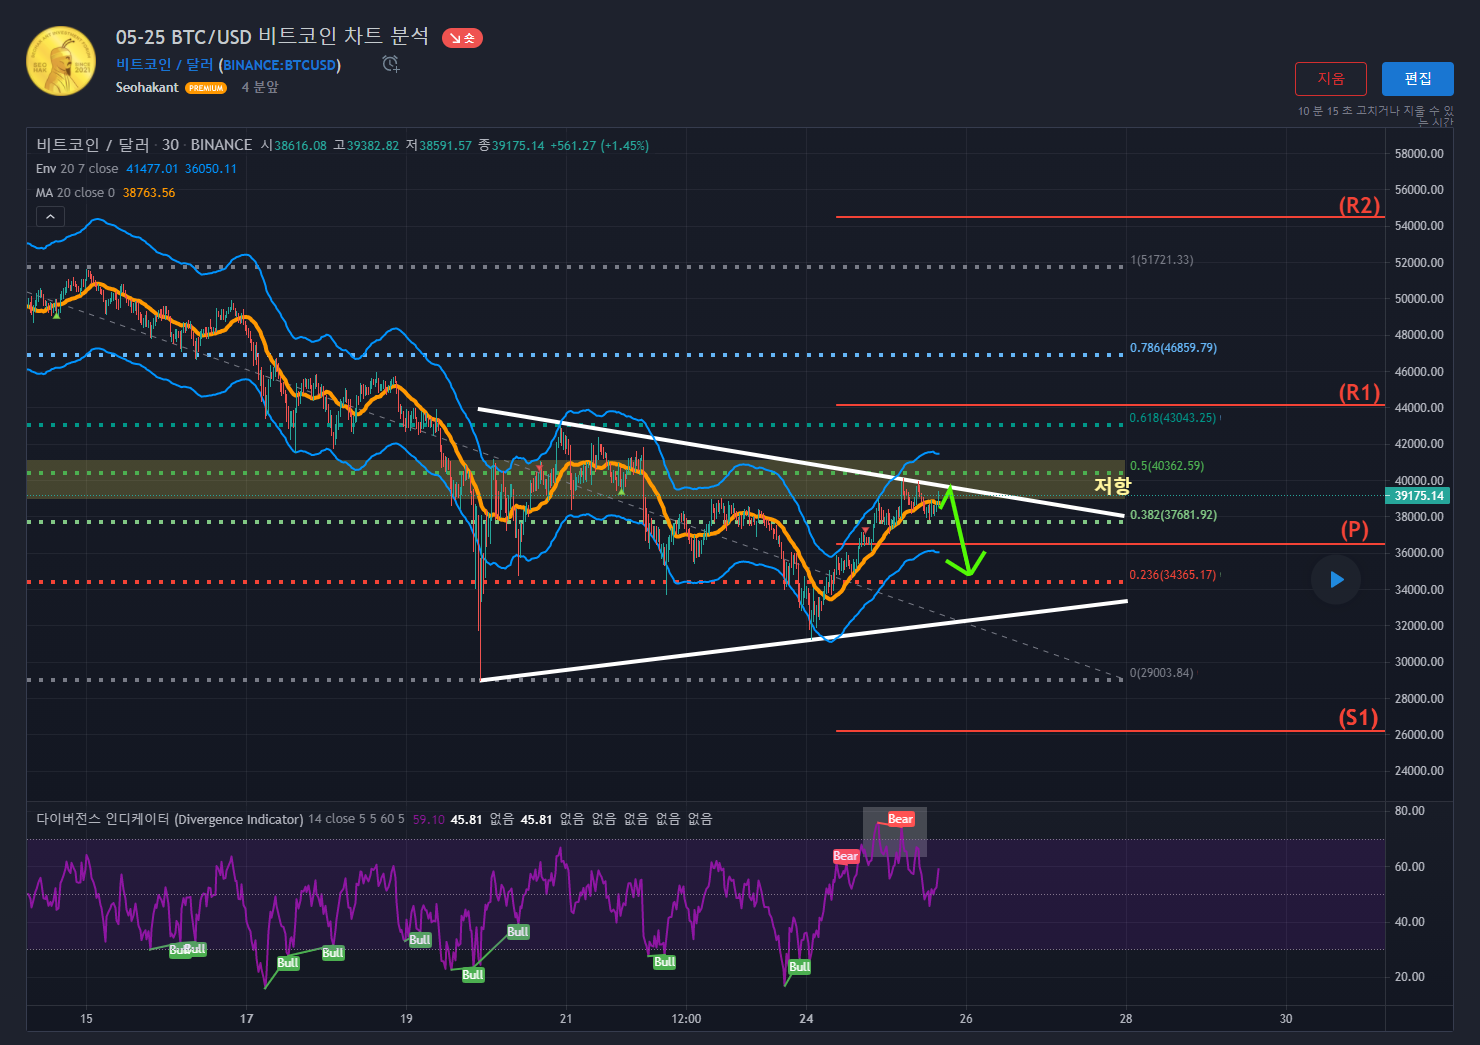
Task: Select the Env 20 7 close indicator
Action: 77,169
